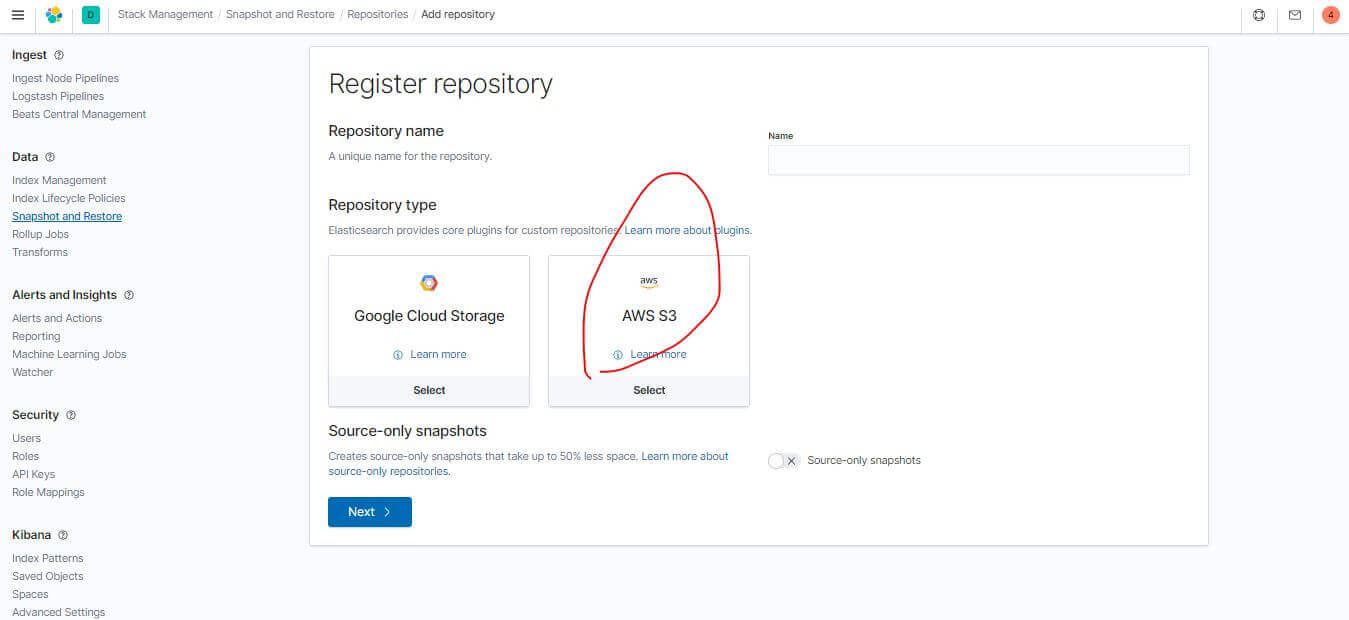Open the newsfeed envelope icon
This screenshot has height=620, width=1349.
click(x=1295, y=15)
